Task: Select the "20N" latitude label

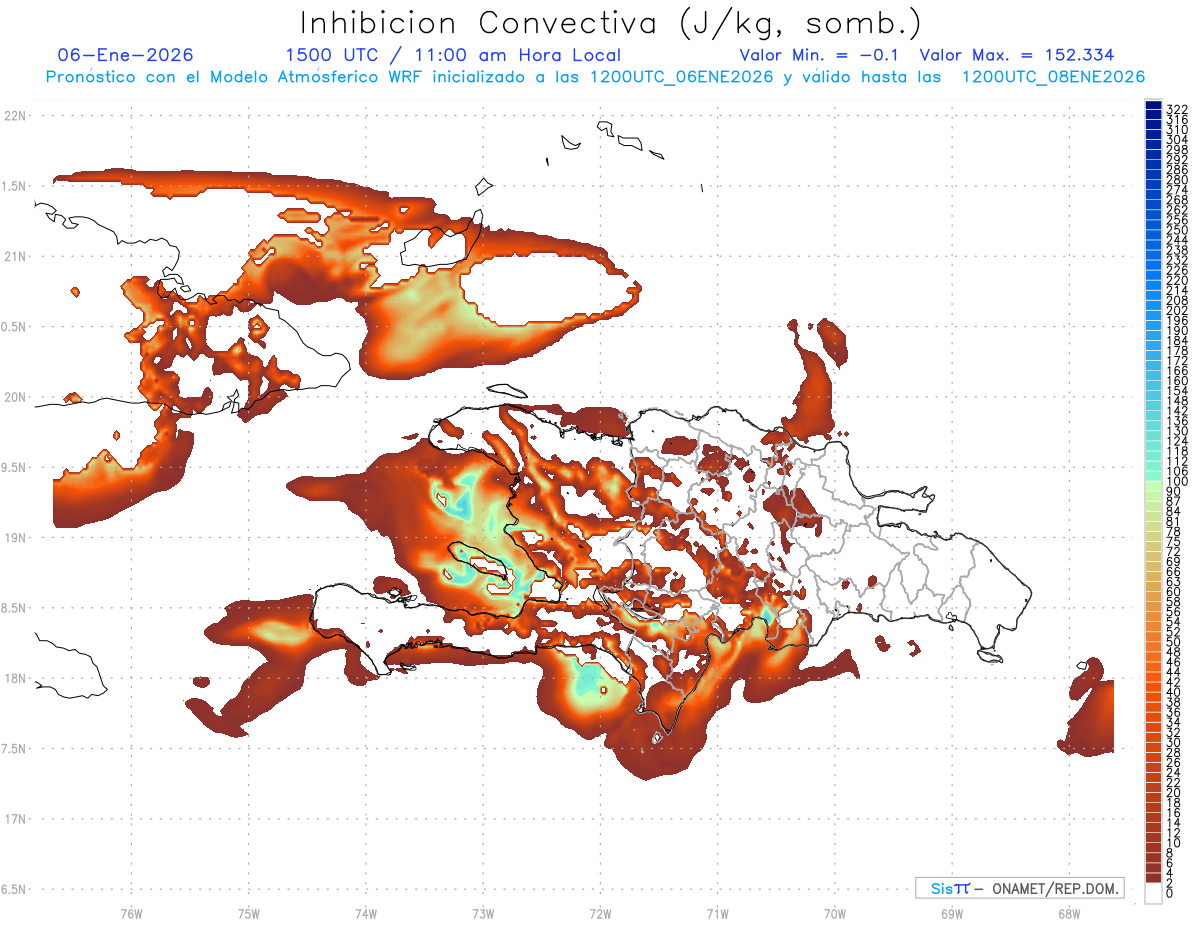Action: pos(14,397)
